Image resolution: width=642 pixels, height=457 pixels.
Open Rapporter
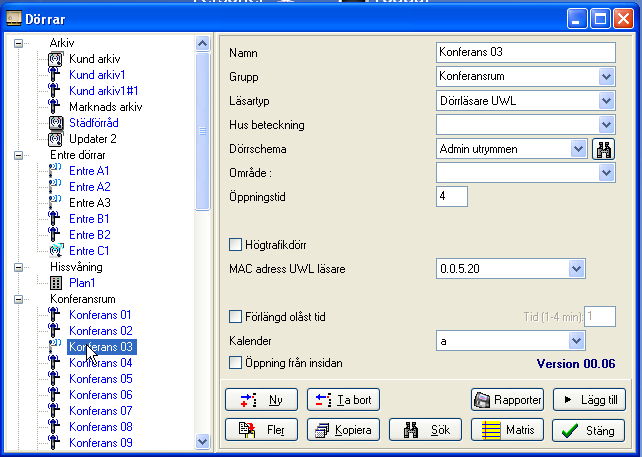507,400
